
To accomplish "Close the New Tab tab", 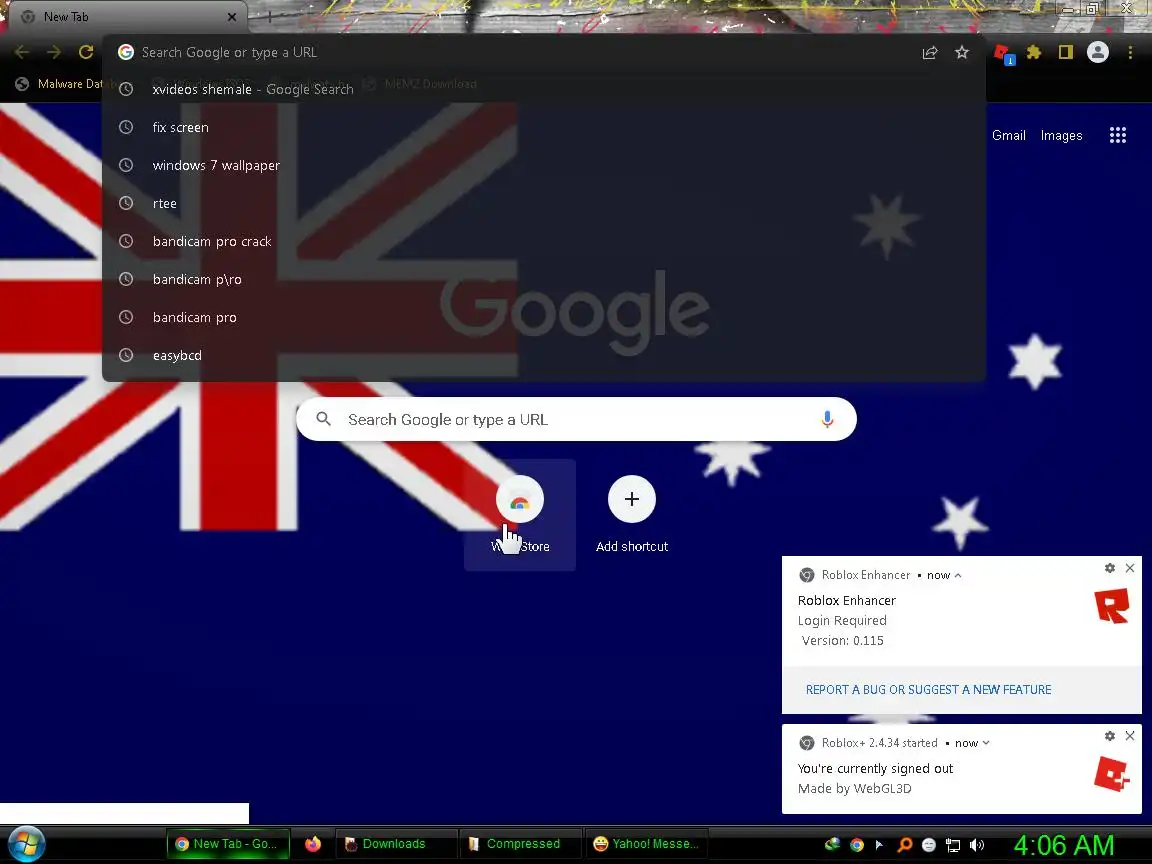I will 231,16.
